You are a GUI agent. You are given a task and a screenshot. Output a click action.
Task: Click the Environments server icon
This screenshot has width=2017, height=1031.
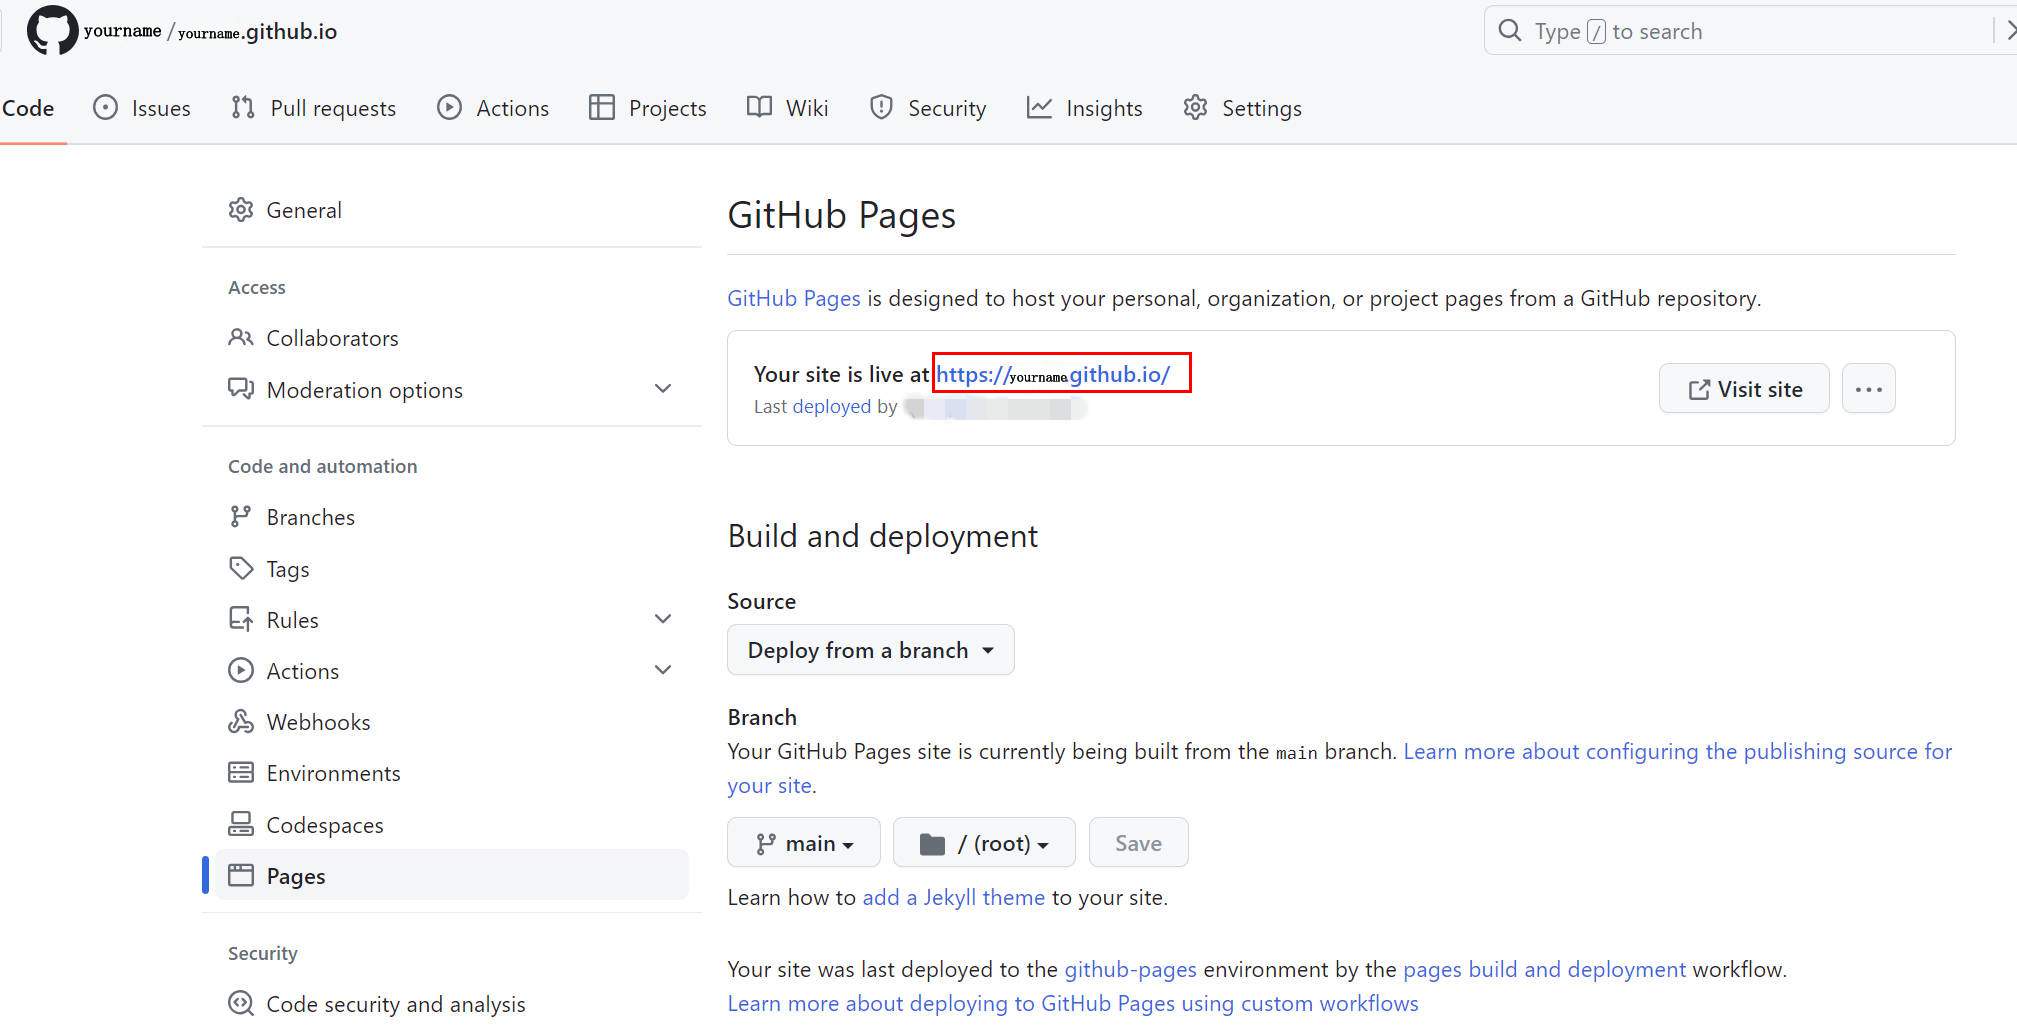coord(241,773)
